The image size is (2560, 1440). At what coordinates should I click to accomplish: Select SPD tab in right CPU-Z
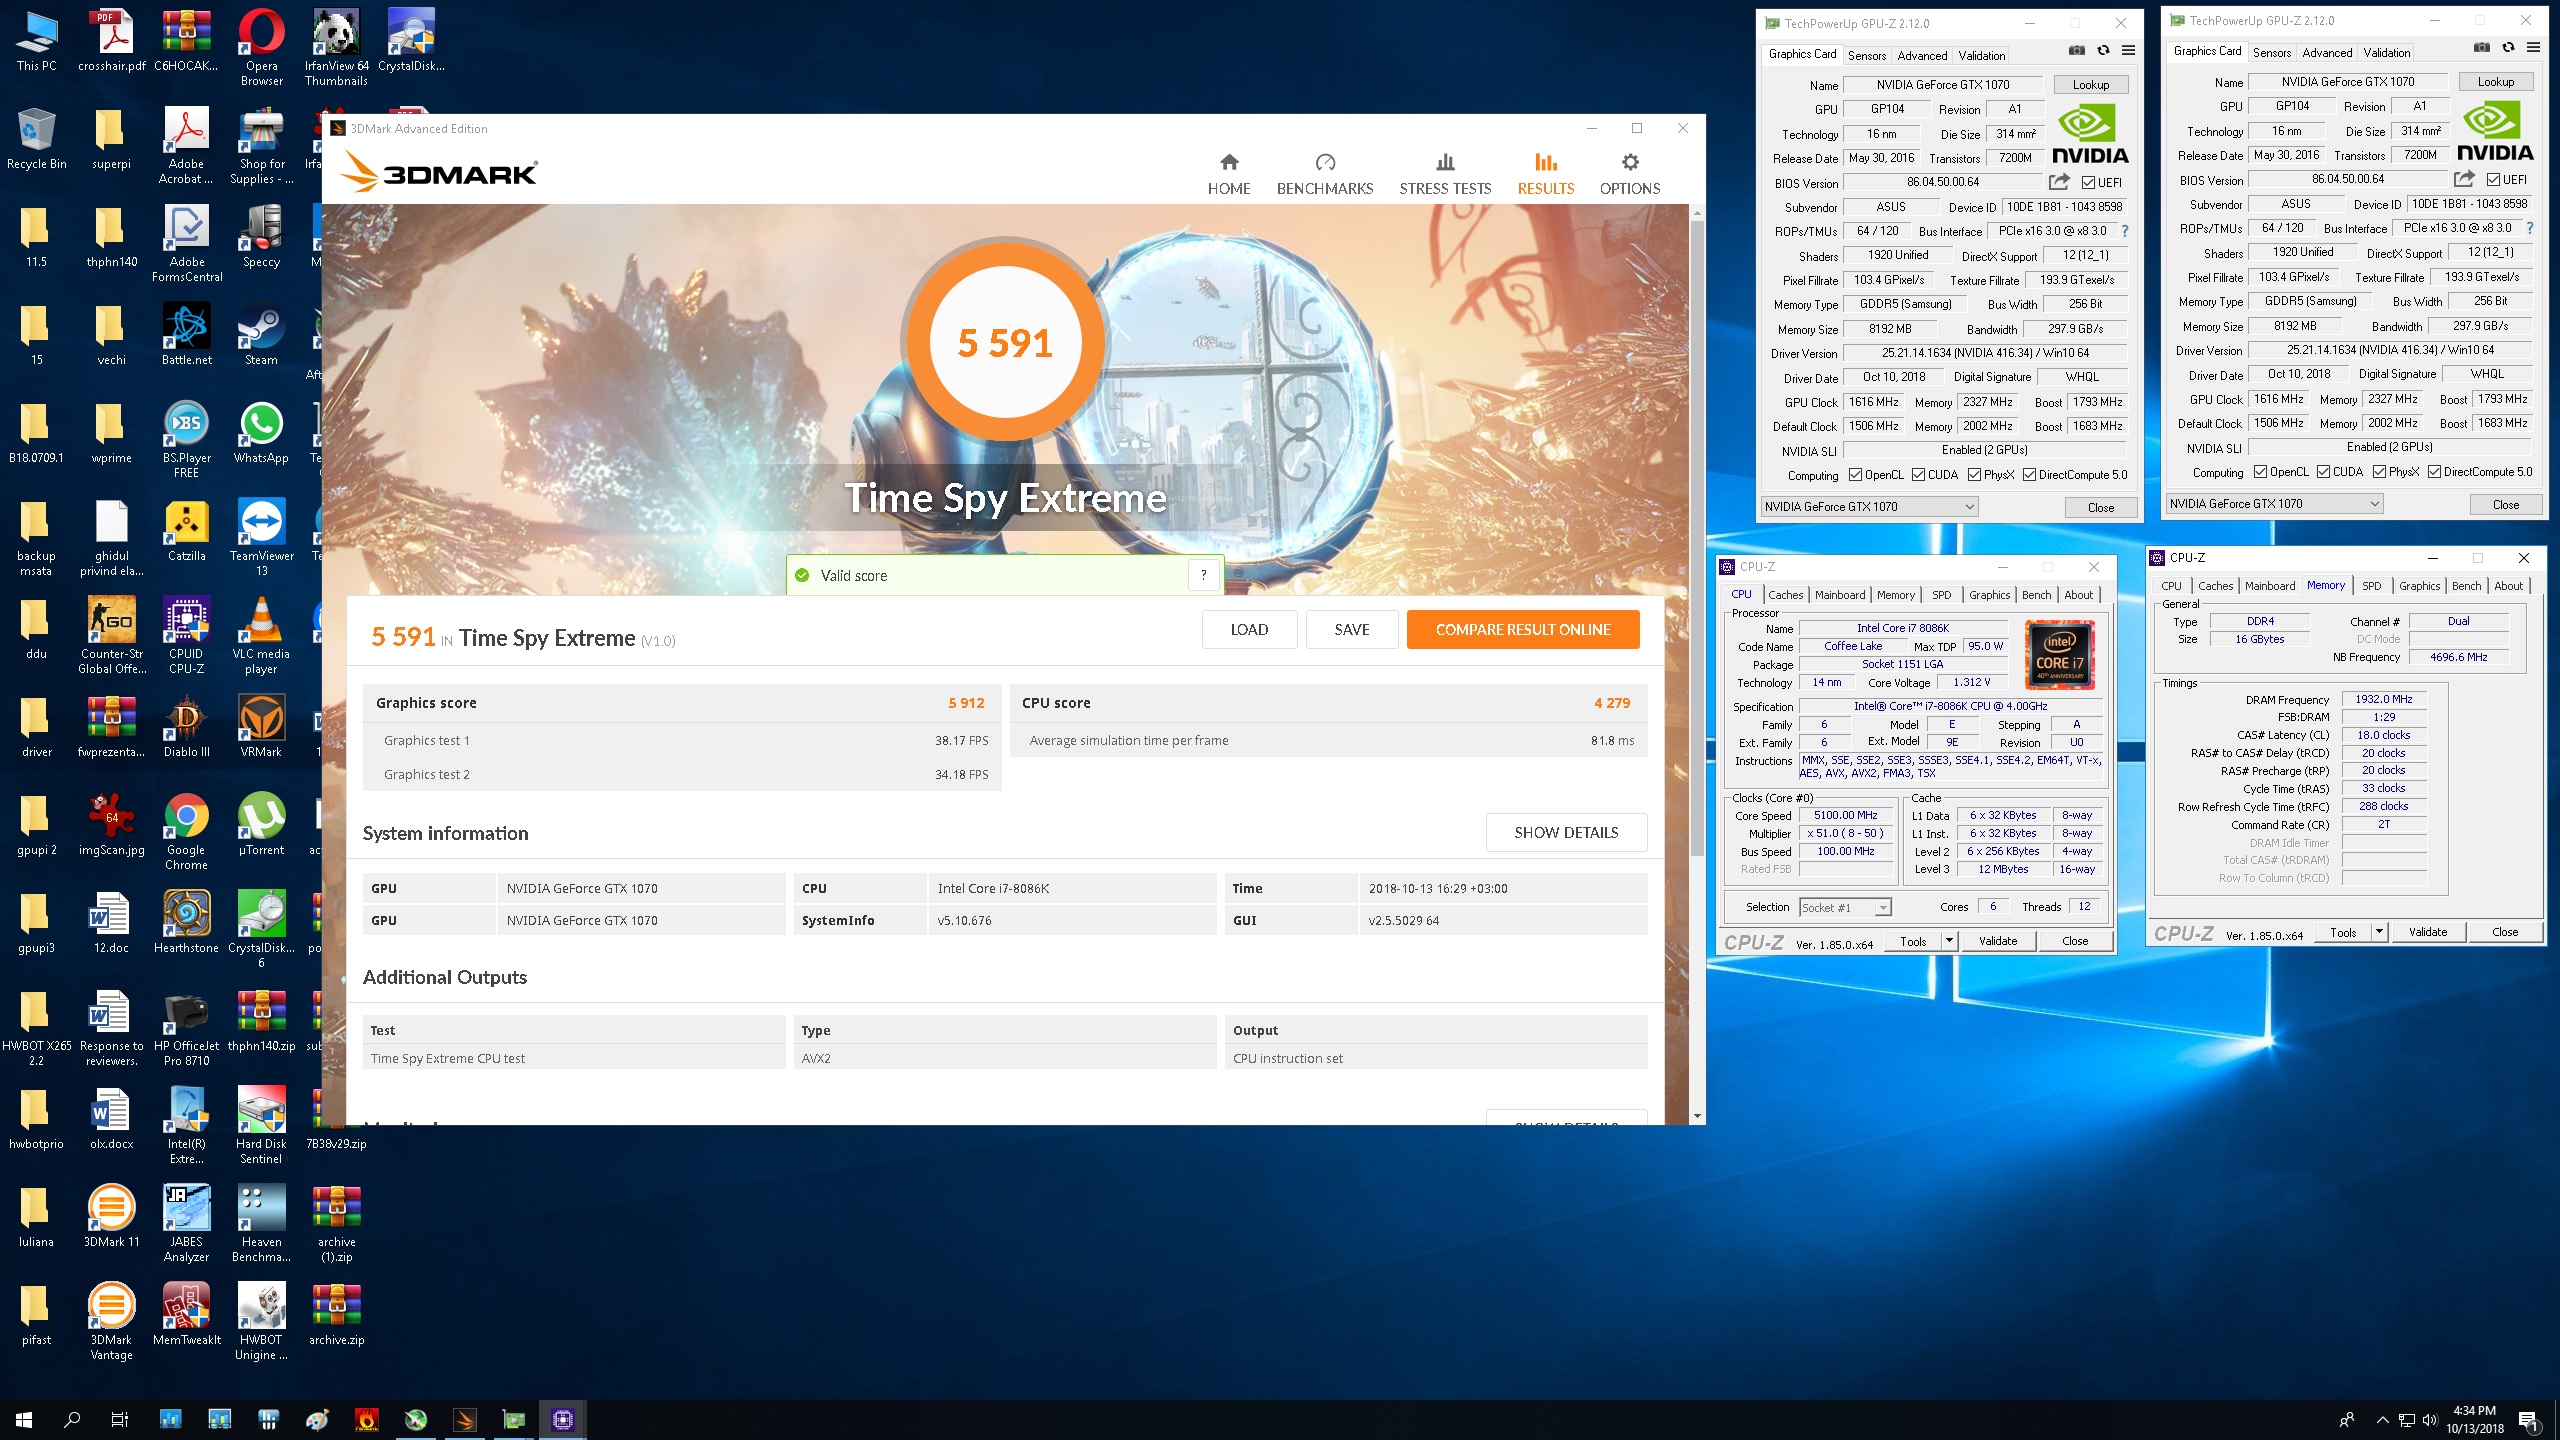[2371, 586]
